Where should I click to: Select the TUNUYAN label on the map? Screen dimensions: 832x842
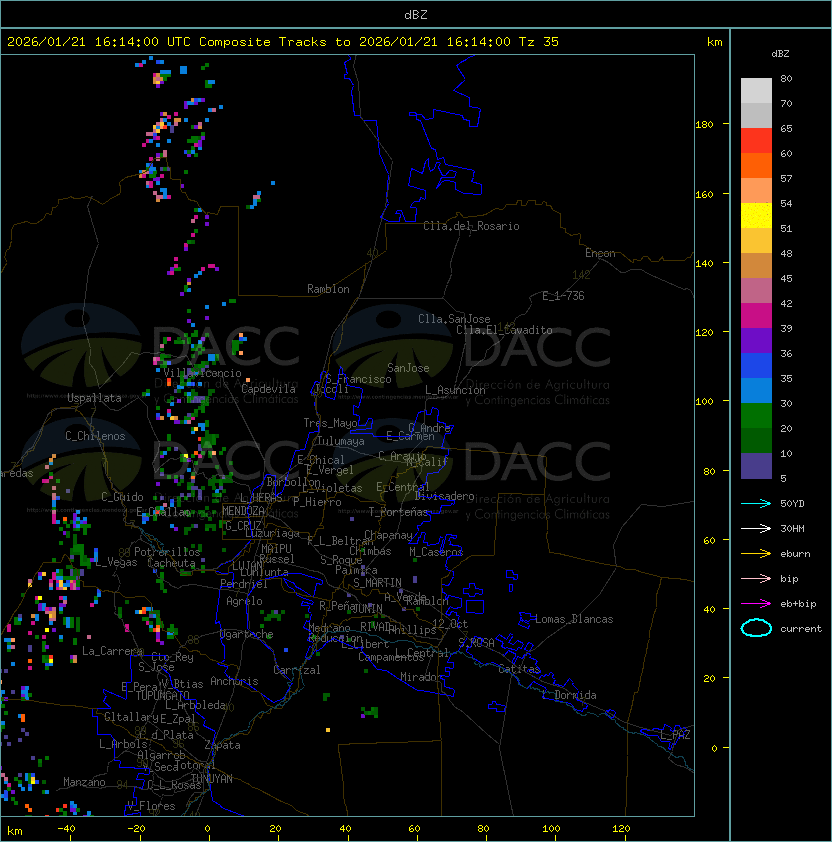[x=211, y=778]
